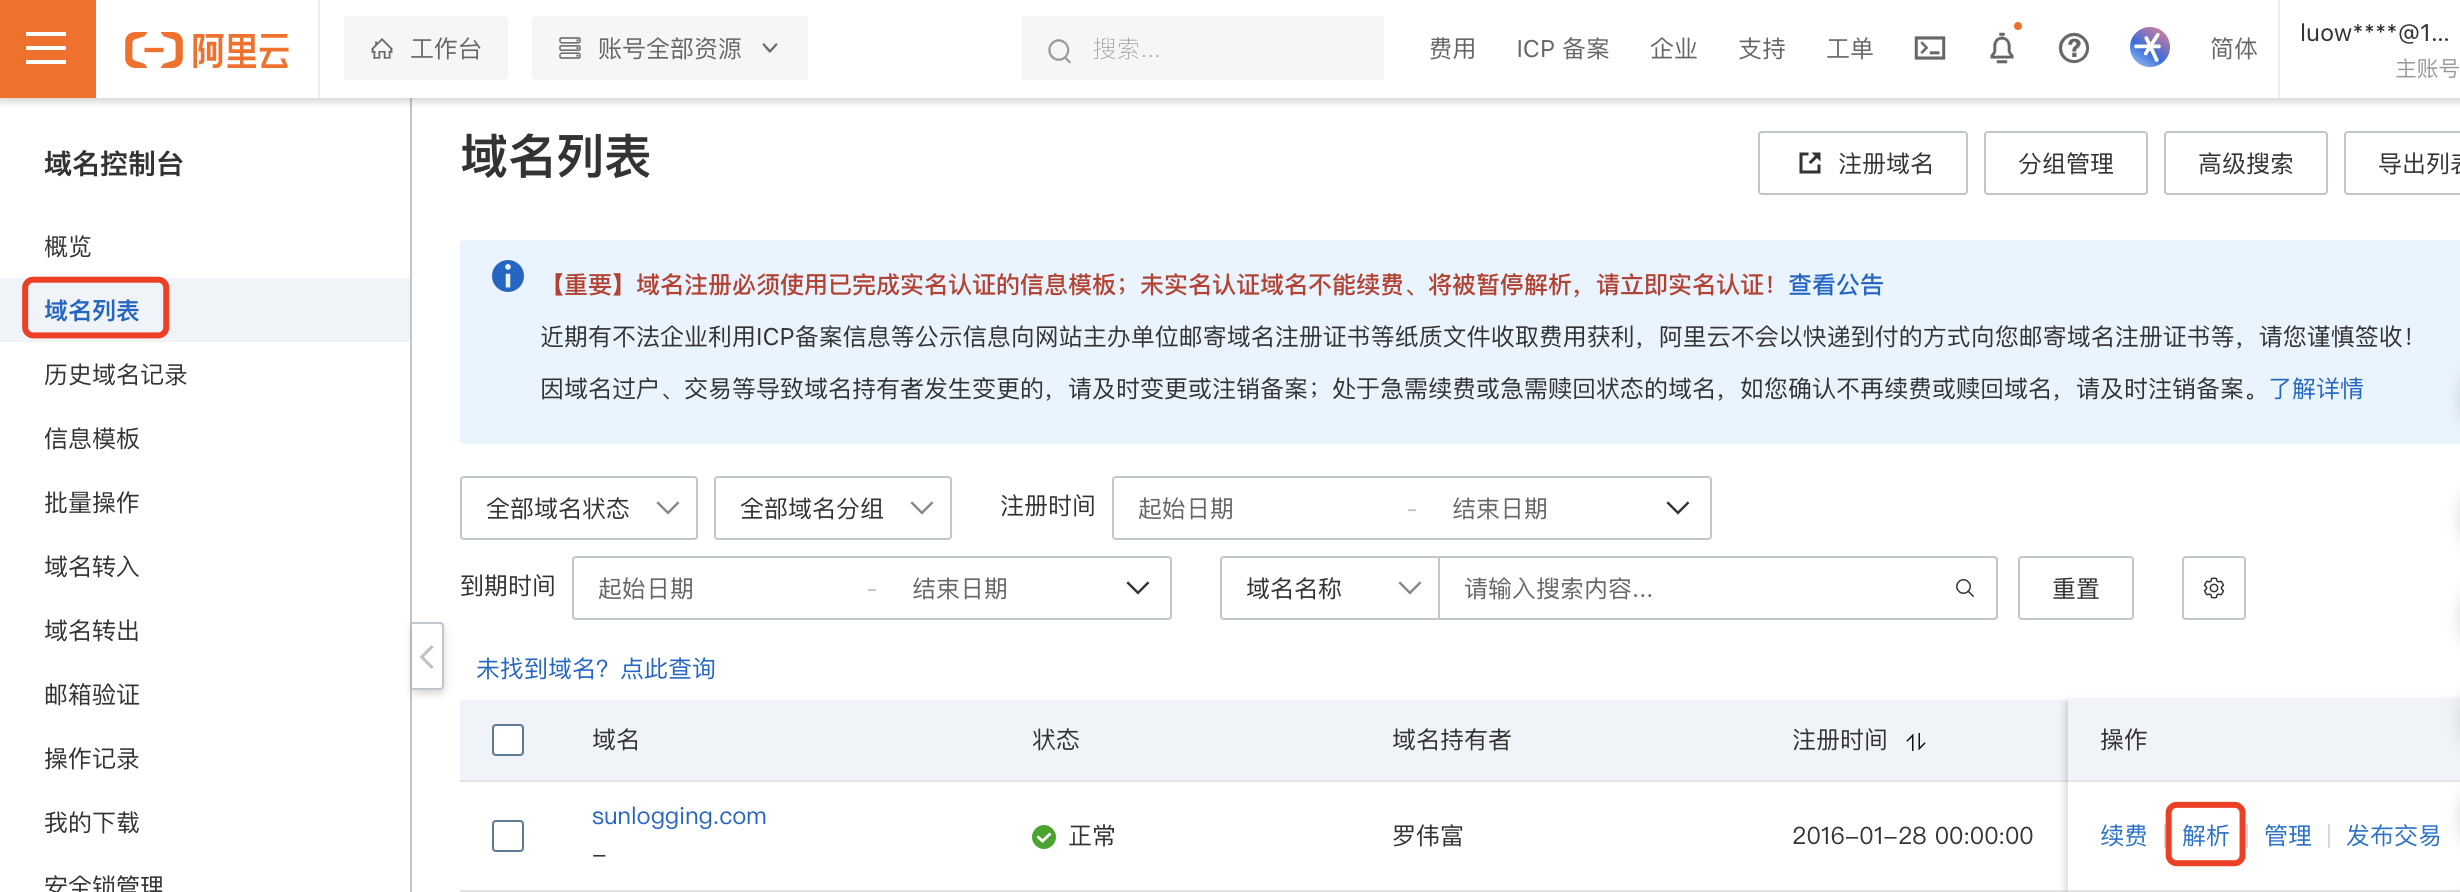Screen dimensions: 2460x892
Task: Open the hamburger main menu
Action: [x=47, y=48]
